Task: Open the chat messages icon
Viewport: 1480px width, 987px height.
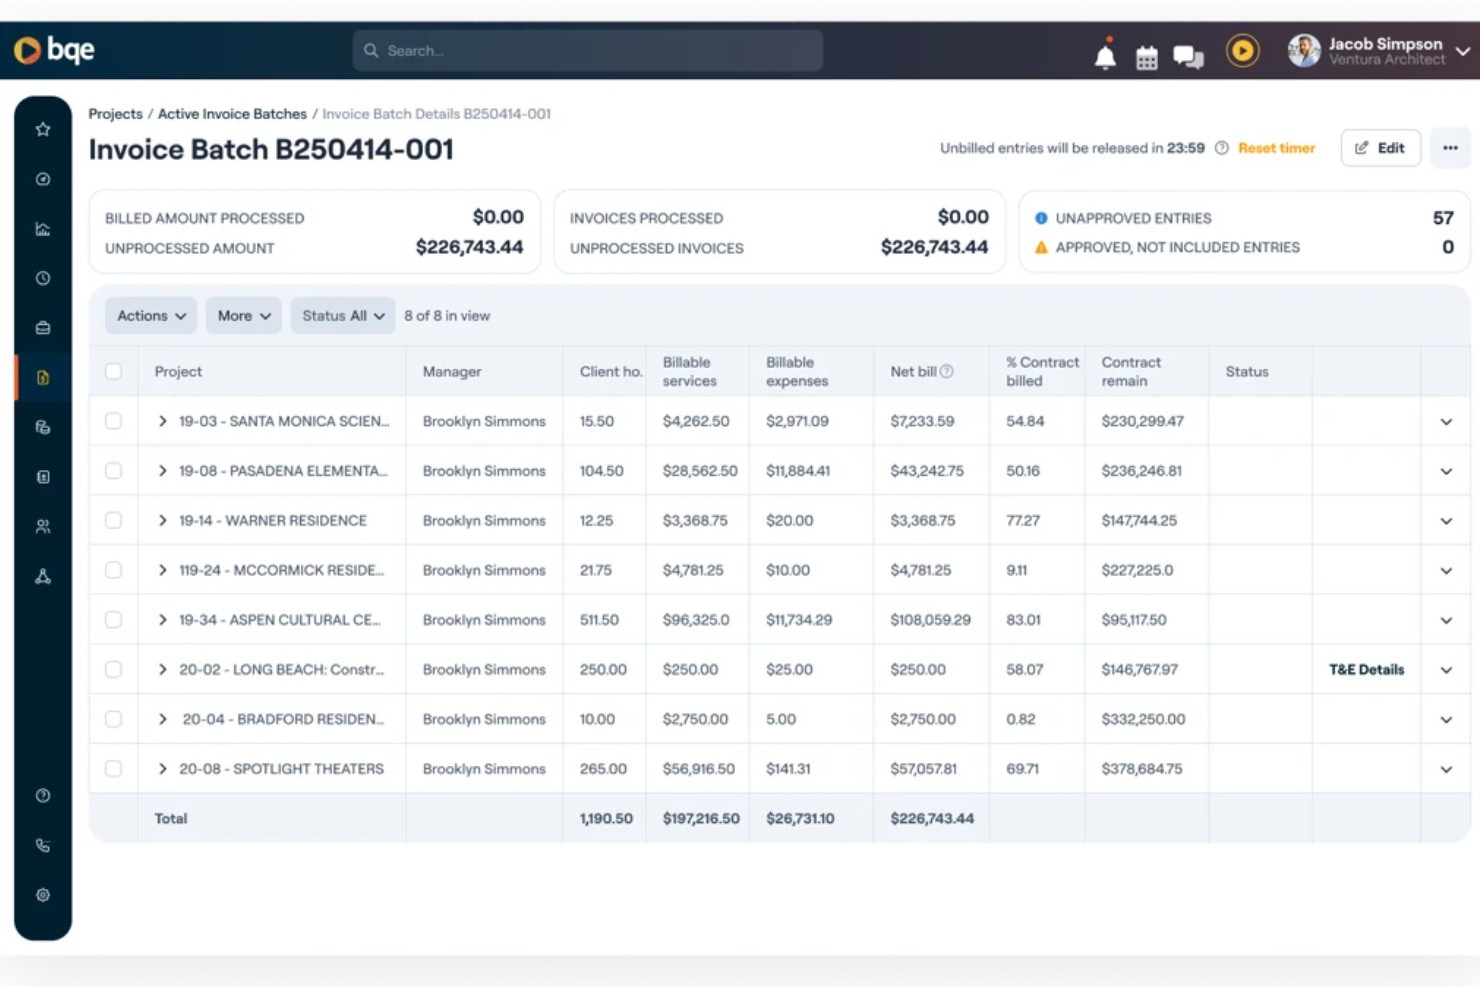Action: point(1188,56)
